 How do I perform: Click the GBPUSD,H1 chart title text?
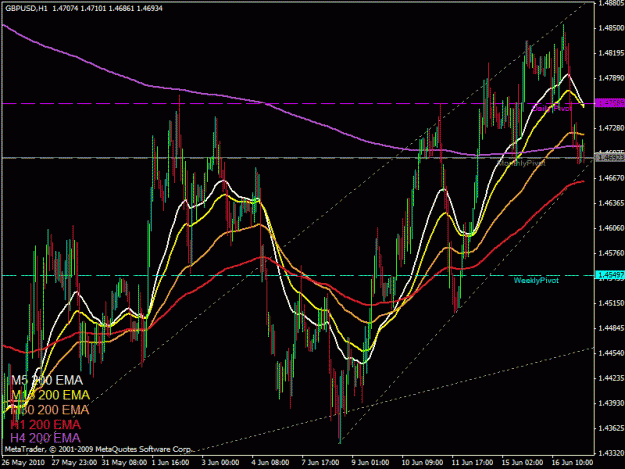pyautogui.click(x=26, y=8)
